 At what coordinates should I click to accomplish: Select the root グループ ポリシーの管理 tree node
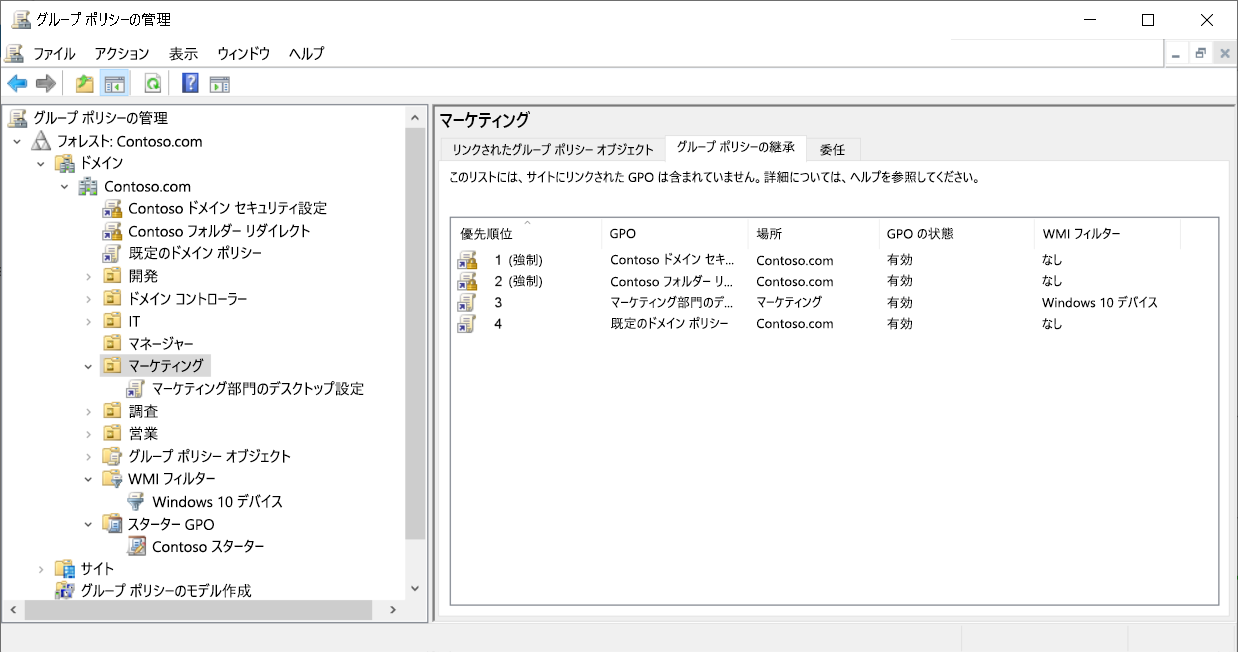click(x=100, y=118)
